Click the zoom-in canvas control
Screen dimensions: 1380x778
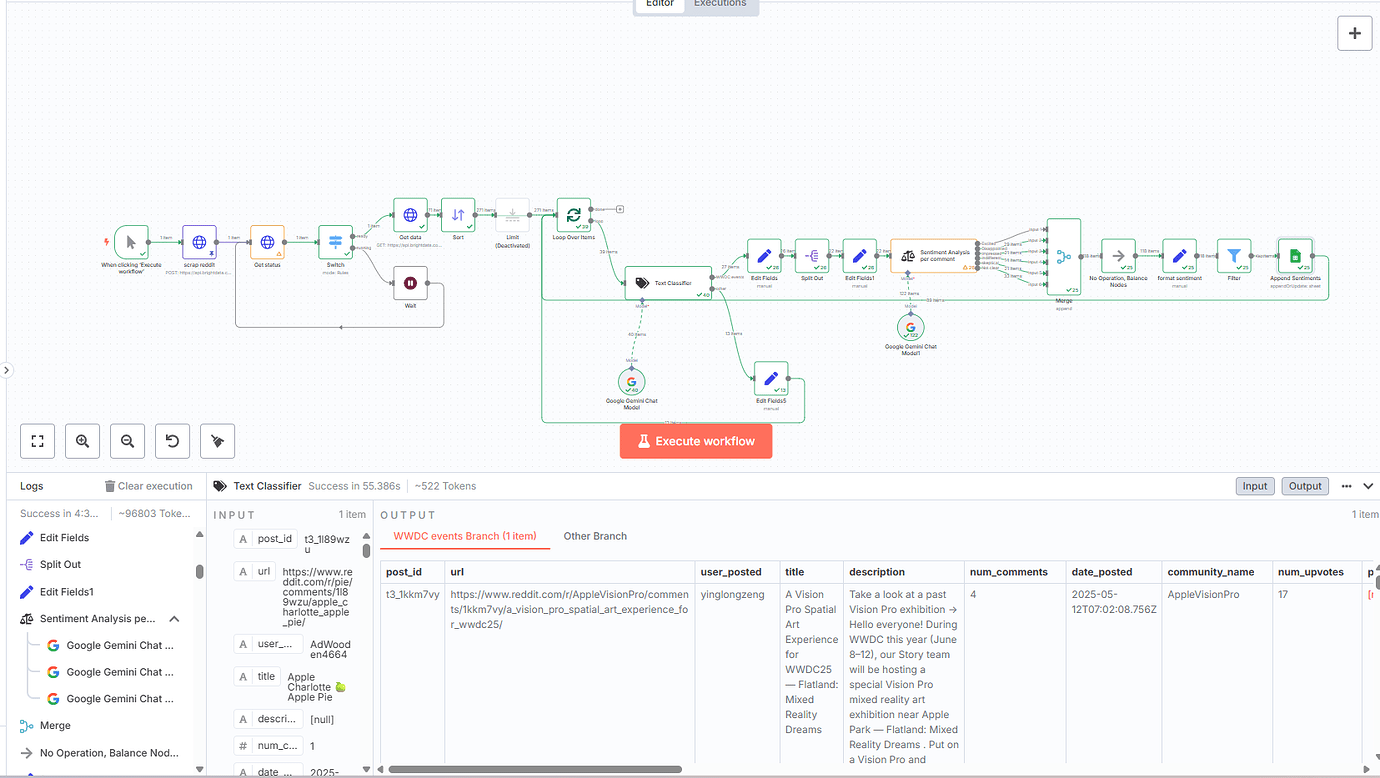[82, 440]
